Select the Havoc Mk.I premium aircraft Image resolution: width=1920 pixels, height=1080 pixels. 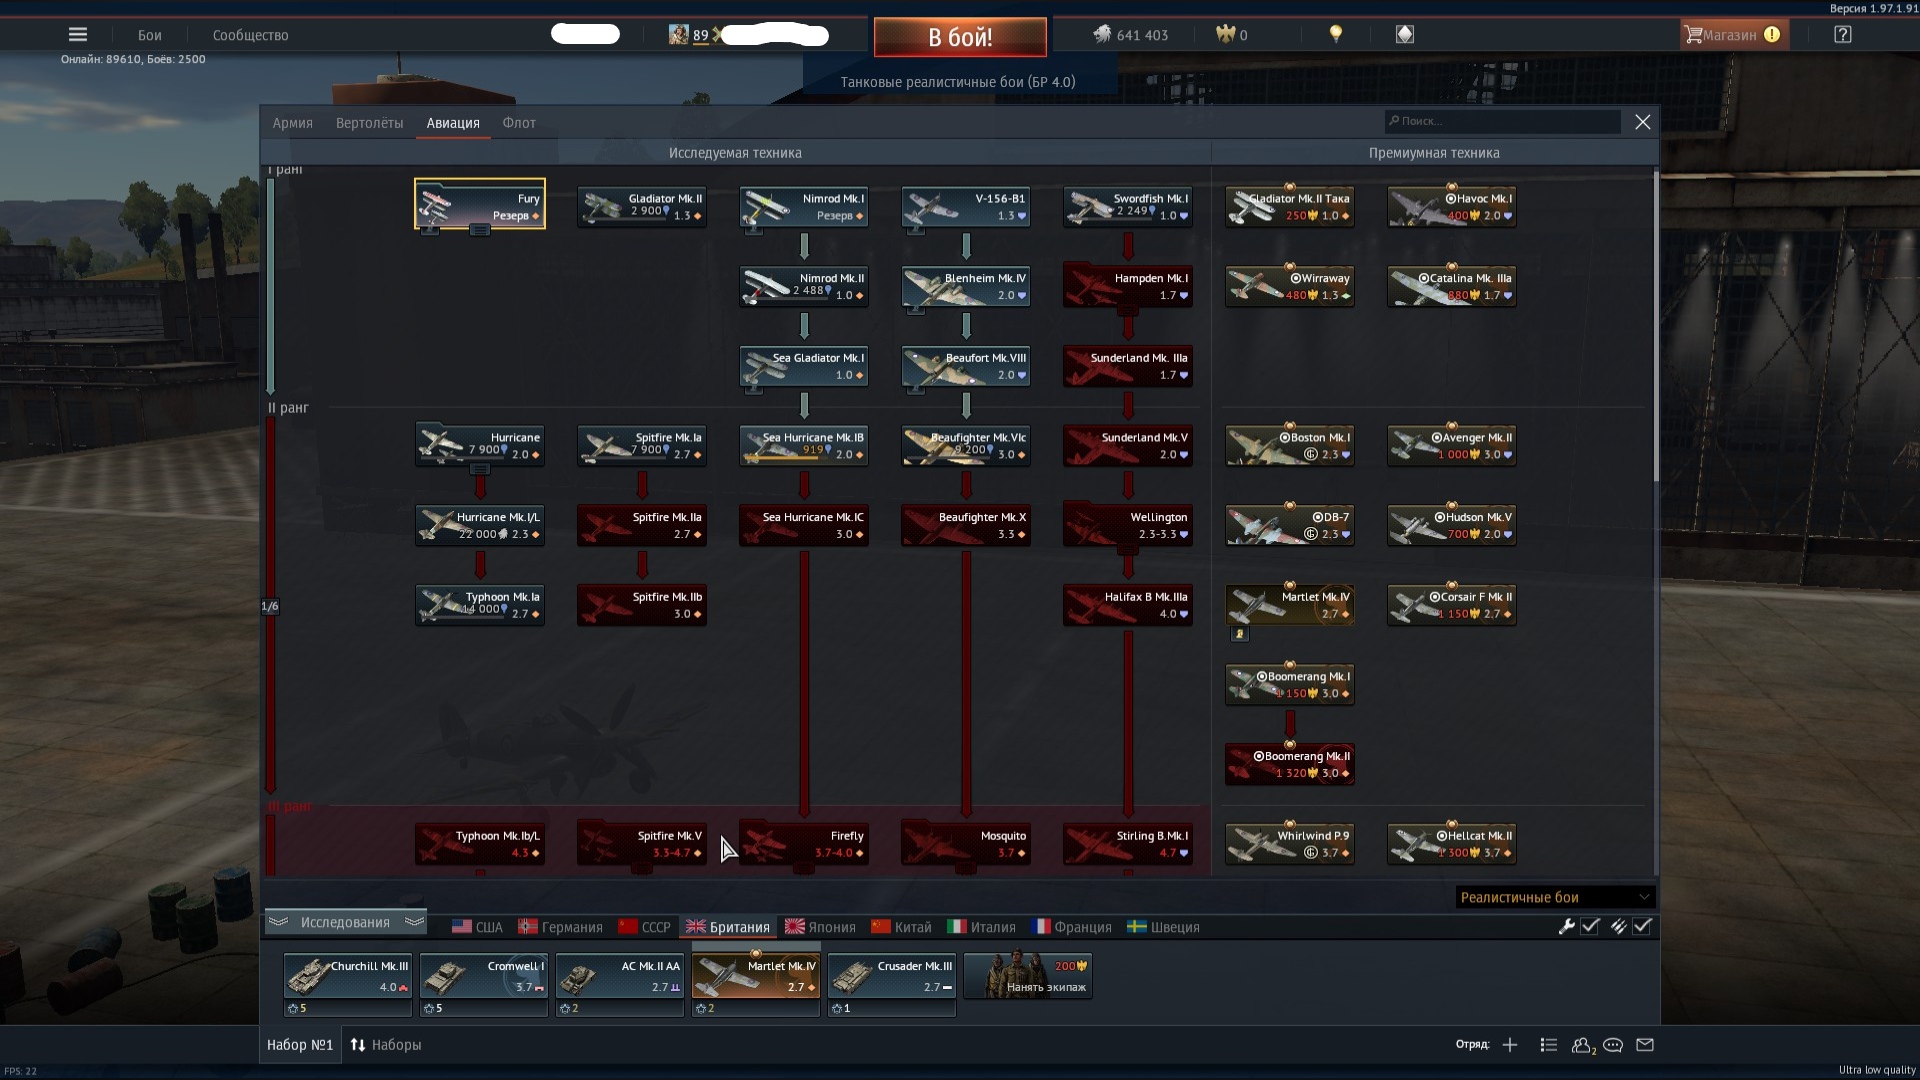click(x=1452, y=206)
